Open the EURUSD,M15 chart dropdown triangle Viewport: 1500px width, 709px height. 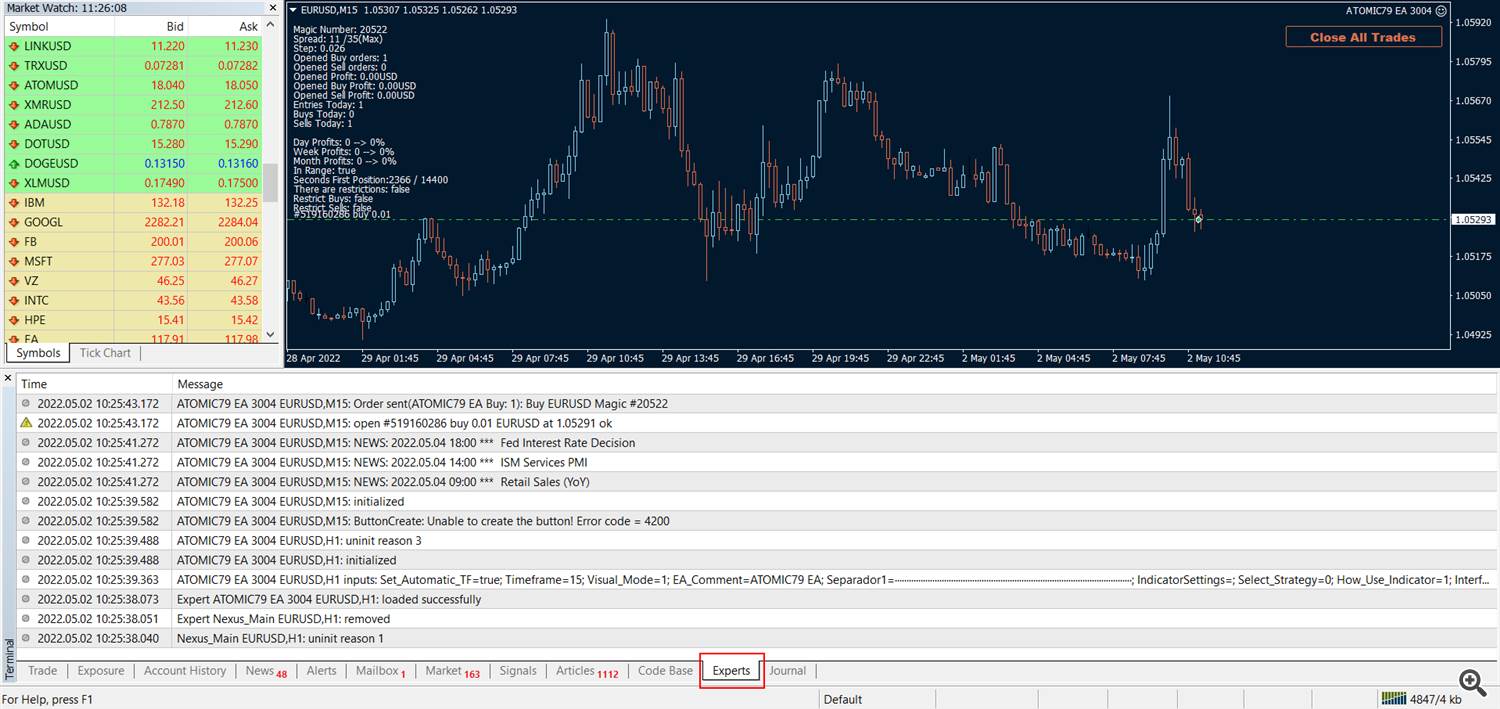click(x=293, y=10)
